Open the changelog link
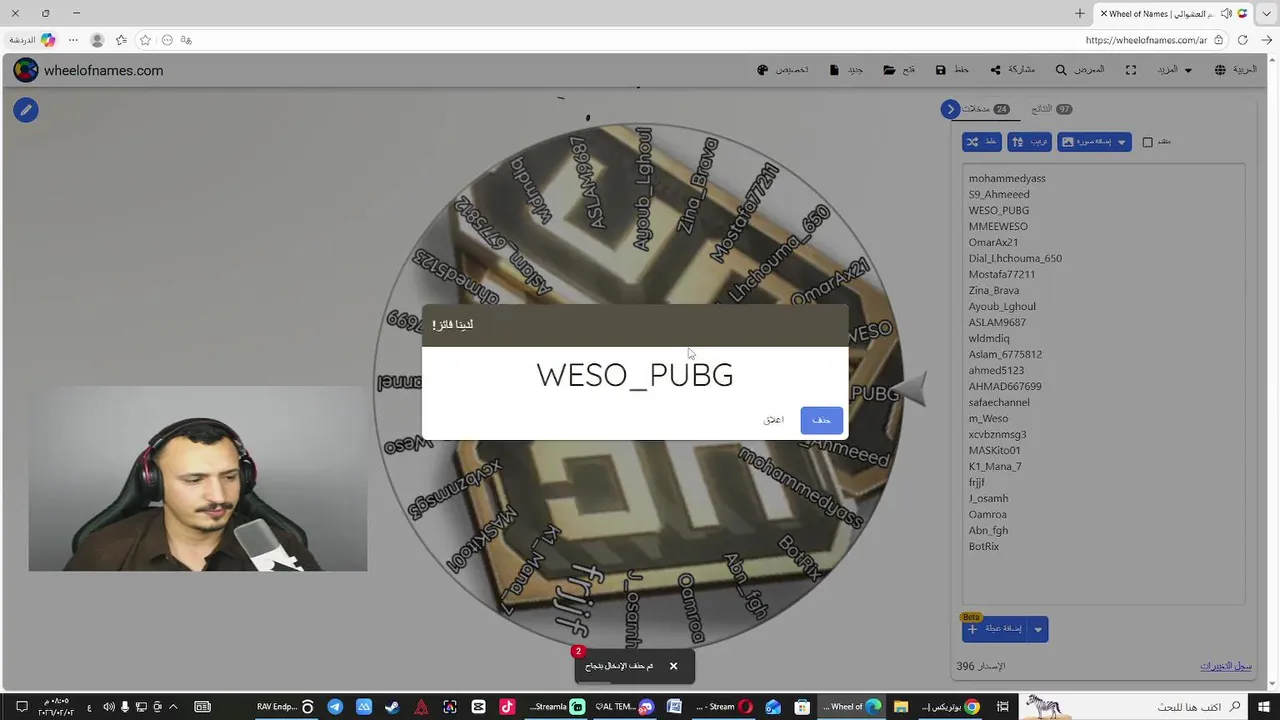The width and height of the screenshot is (1280, 720). pos(1225,666)
